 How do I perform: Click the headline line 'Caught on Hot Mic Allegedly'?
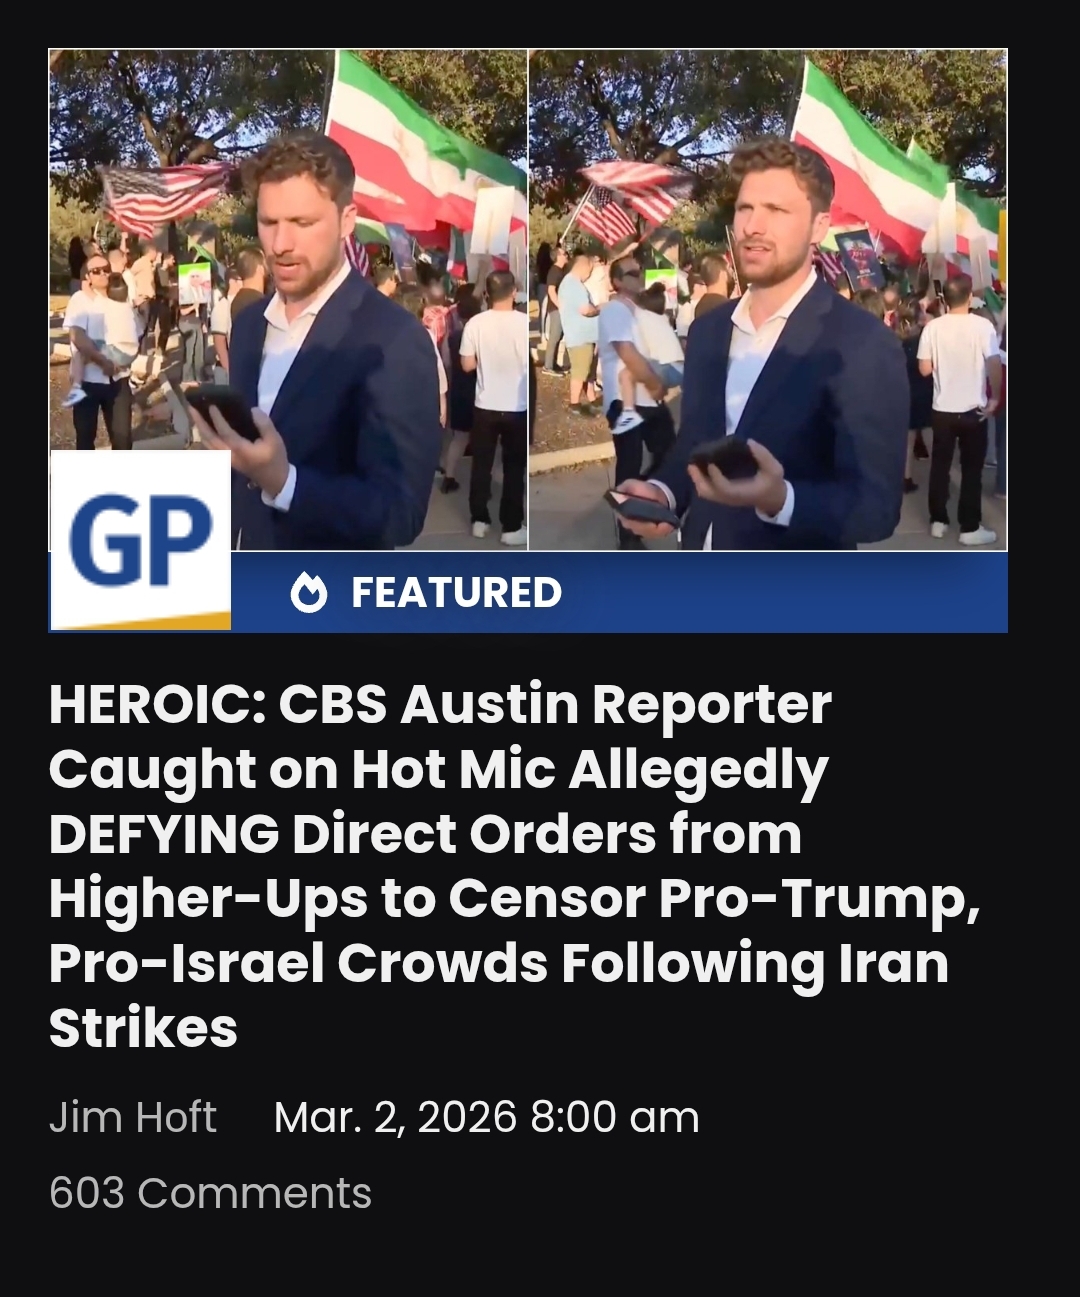point(439,769)
